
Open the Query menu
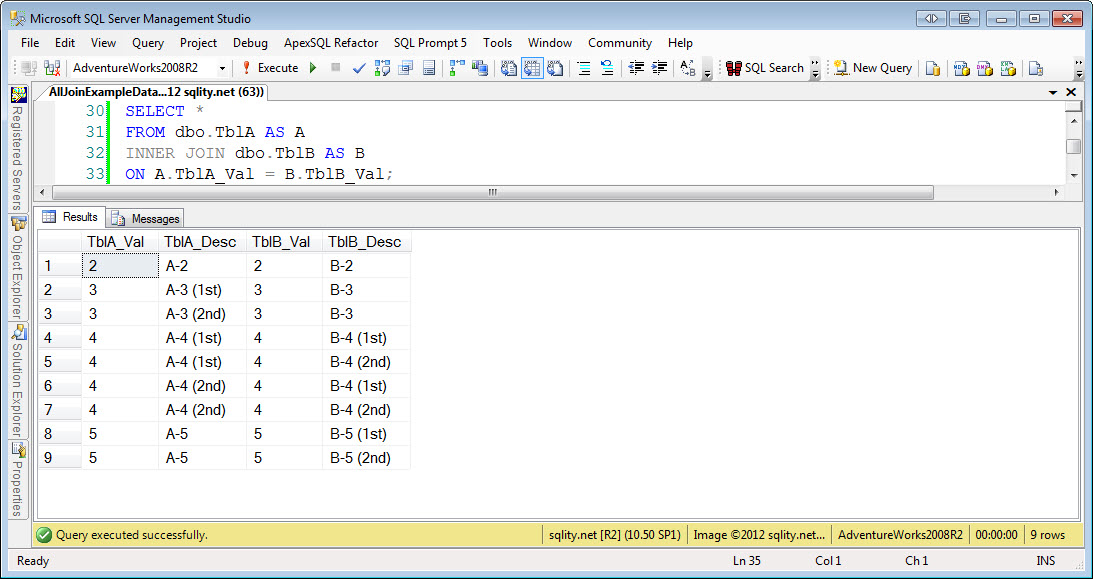click(x=148, y=43)
